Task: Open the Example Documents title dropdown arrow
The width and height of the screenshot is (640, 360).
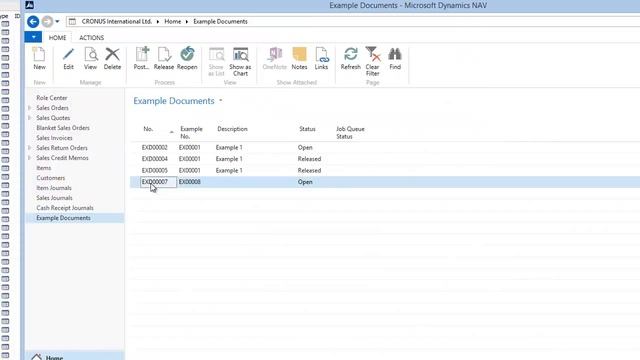Action: click(221, 100)
